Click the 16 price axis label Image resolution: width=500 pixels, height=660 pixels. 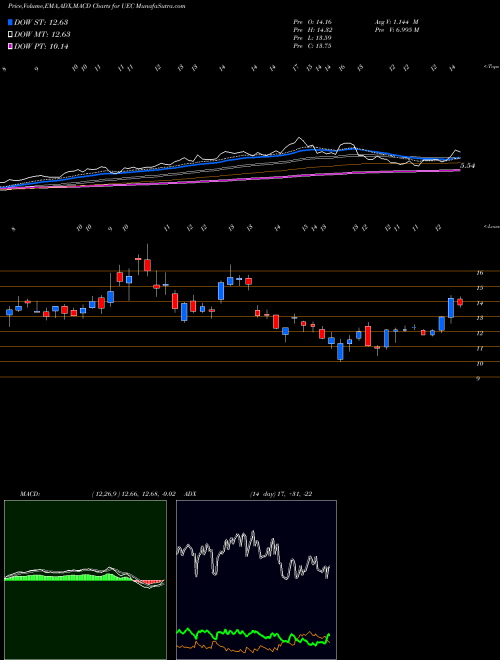pyautogui.click(x=479, y=273)
